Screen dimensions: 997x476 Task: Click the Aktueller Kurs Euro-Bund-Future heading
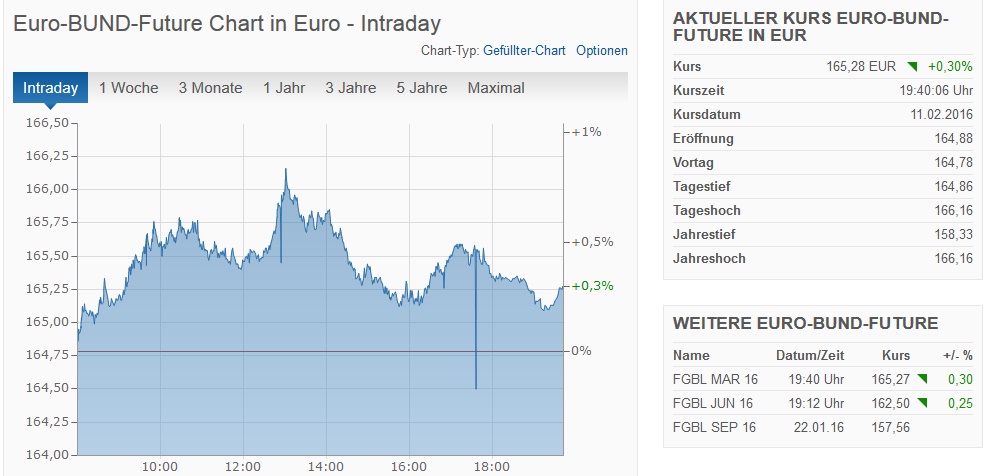(x=811, y=27)
